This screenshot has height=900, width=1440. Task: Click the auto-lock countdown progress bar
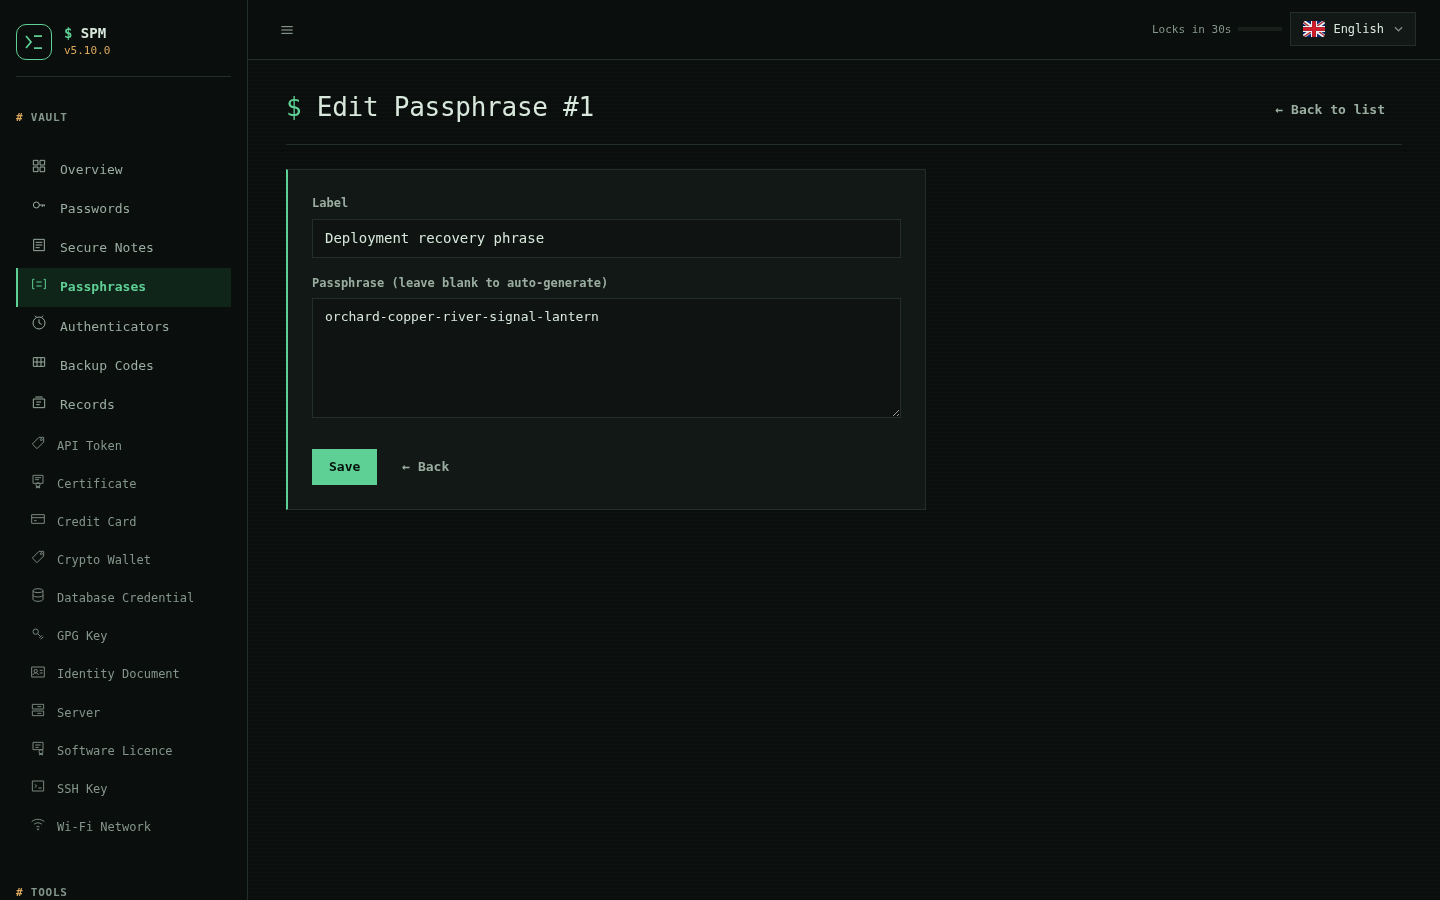[1260, 29]
